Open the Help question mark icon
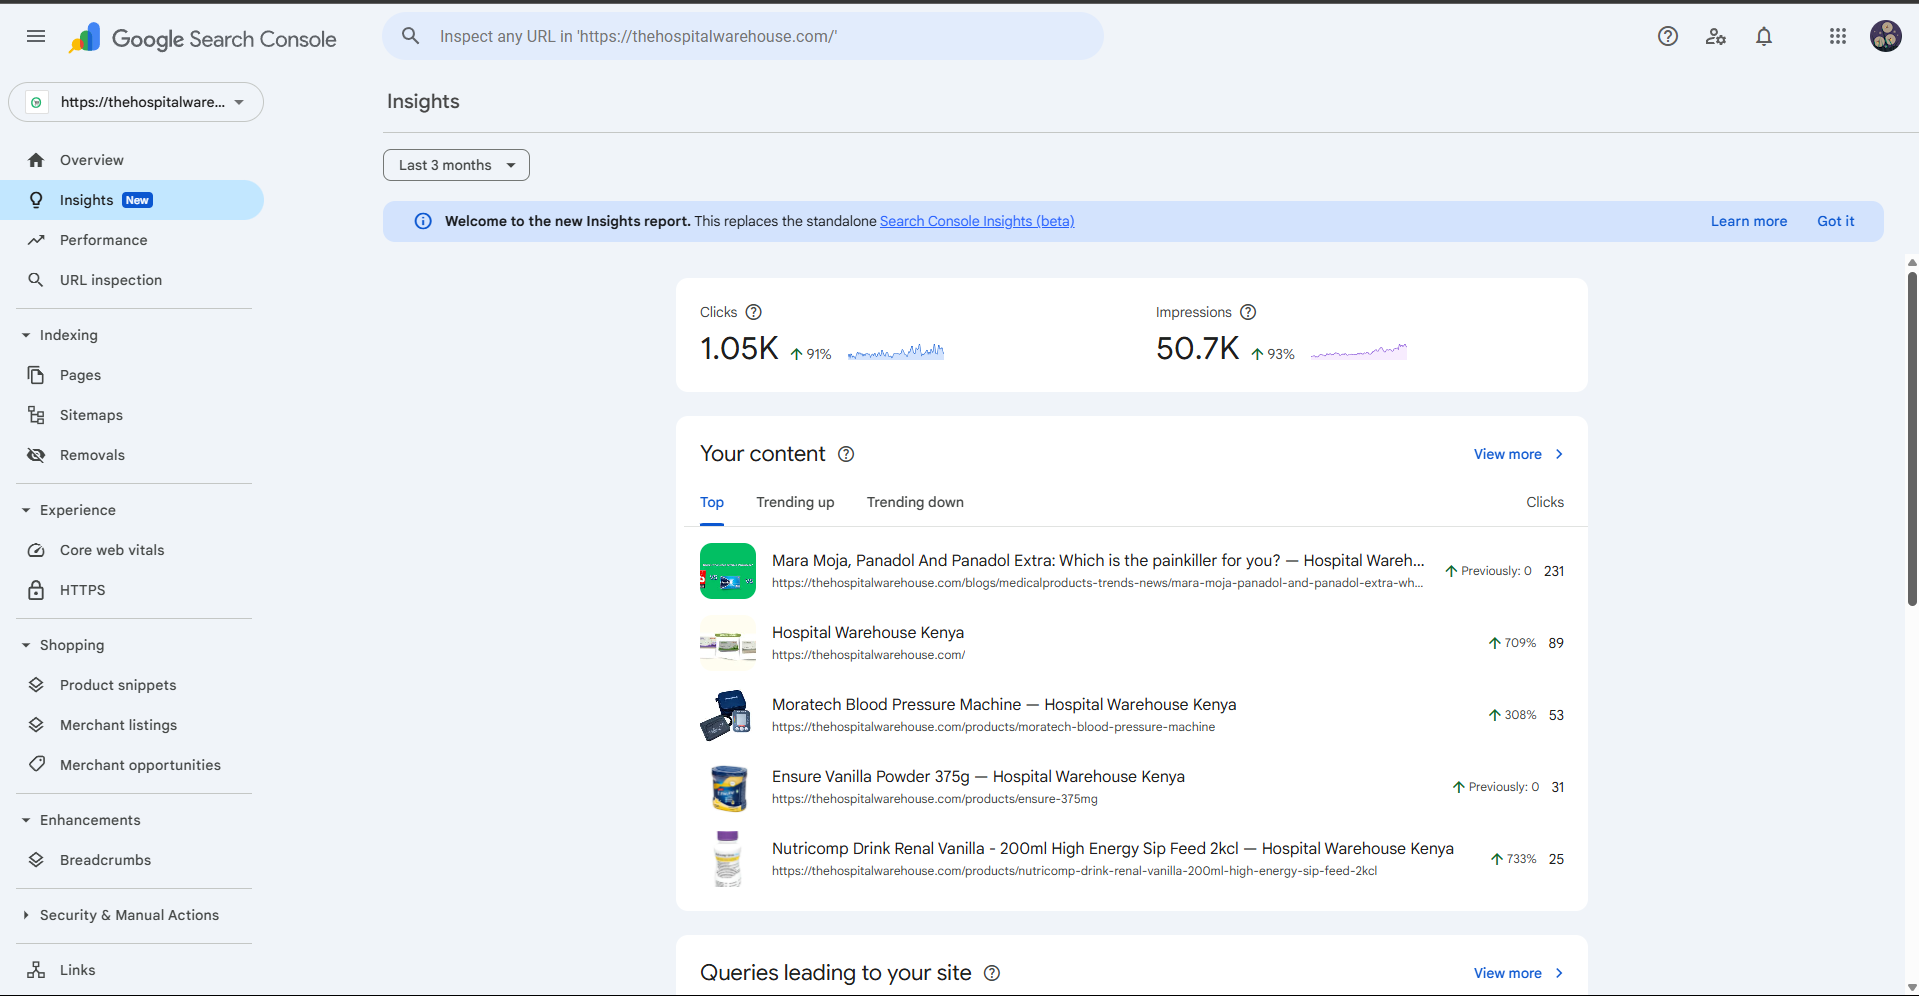Image resolution: width=1919 pixels, height=996 pixels. pos(1667,37)
